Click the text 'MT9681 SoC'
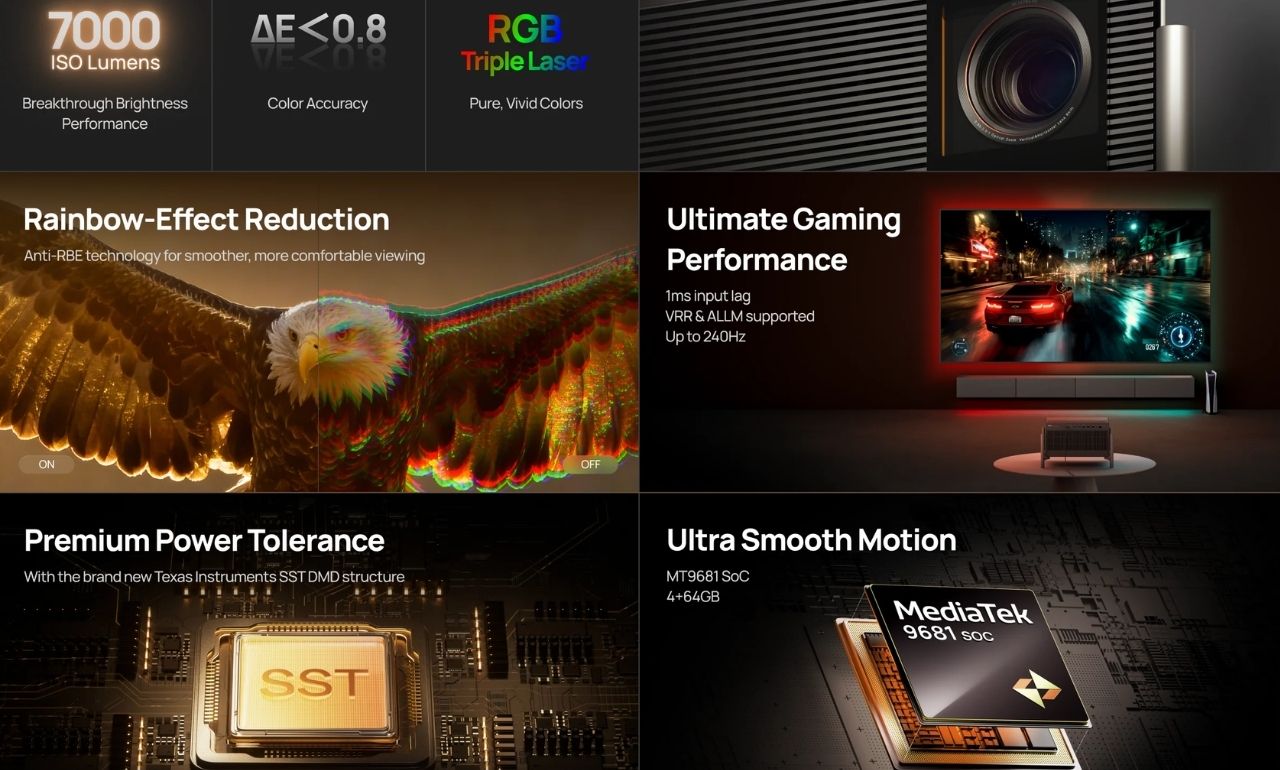Image resolution: width=1280 pixels, height=770 pixels. [707, 576]
